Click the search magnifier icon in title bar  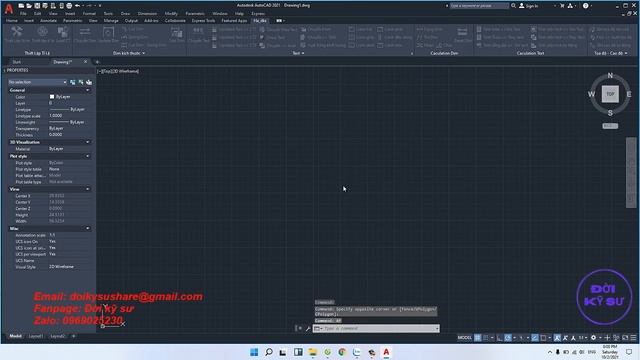(x=513, y=6)
